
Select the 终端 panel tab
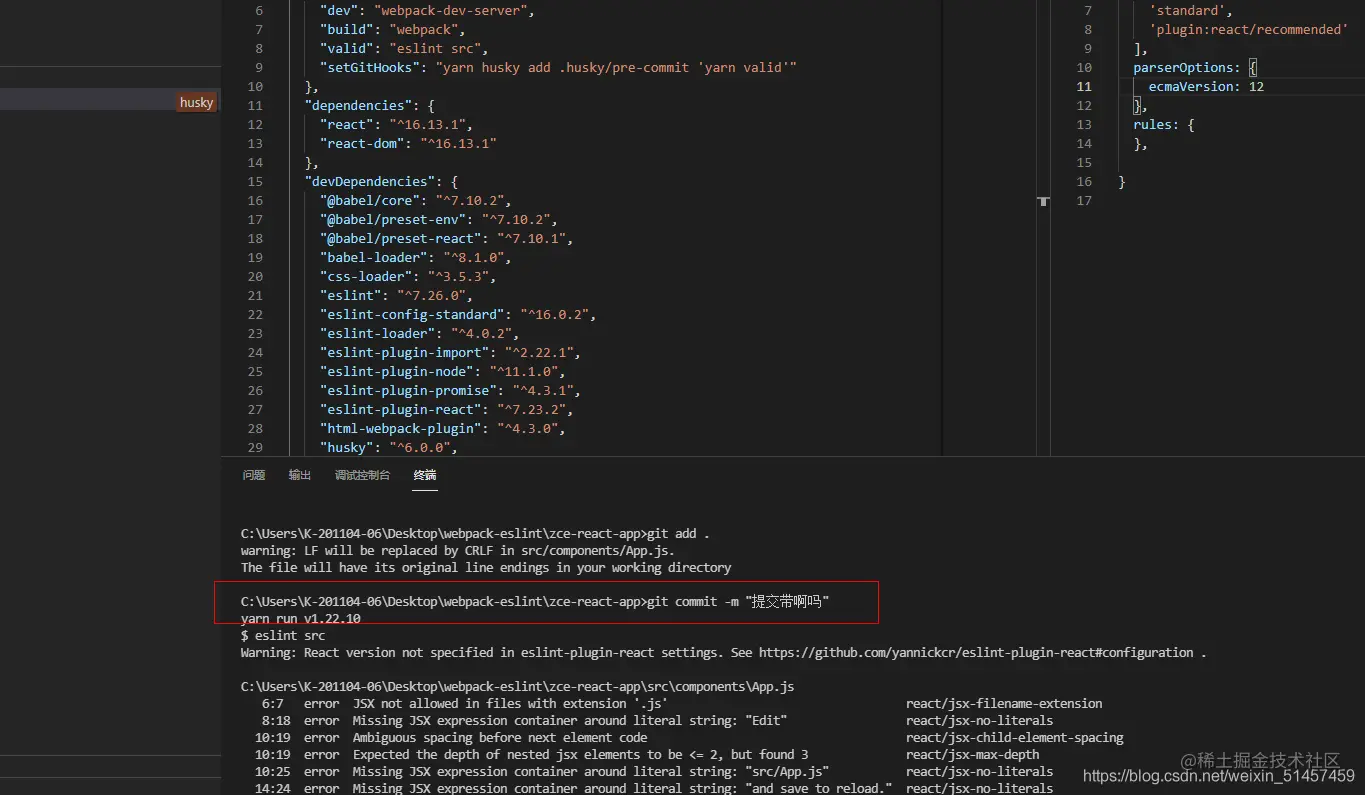tap(425, 475)
